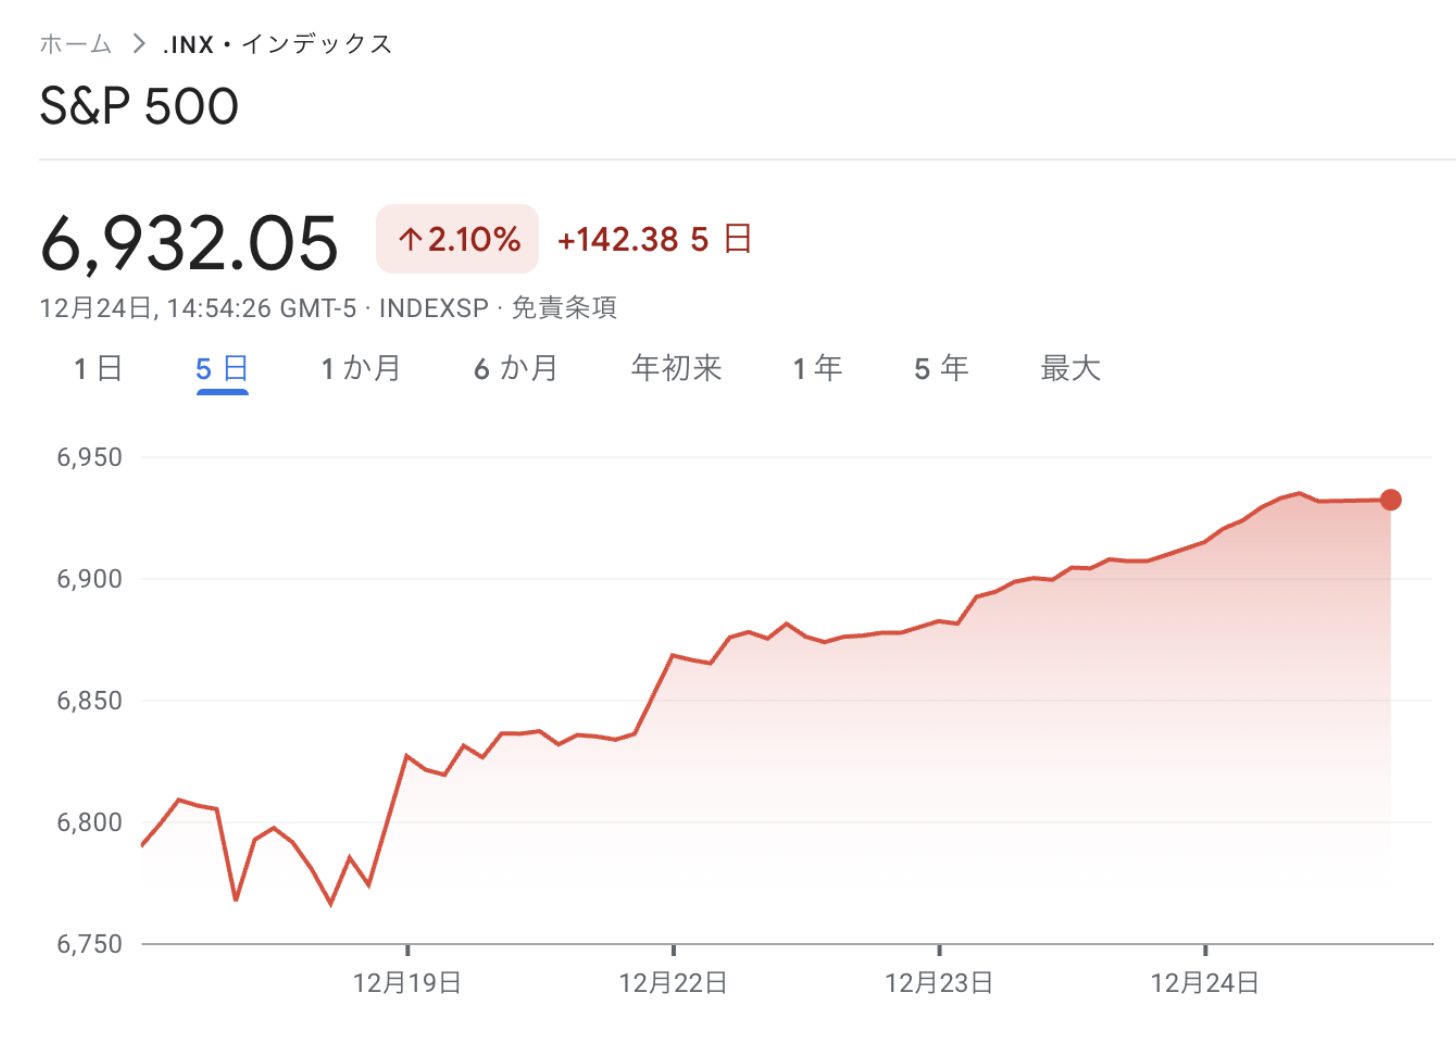Click the 6,900 price axis label

point(89,579)
